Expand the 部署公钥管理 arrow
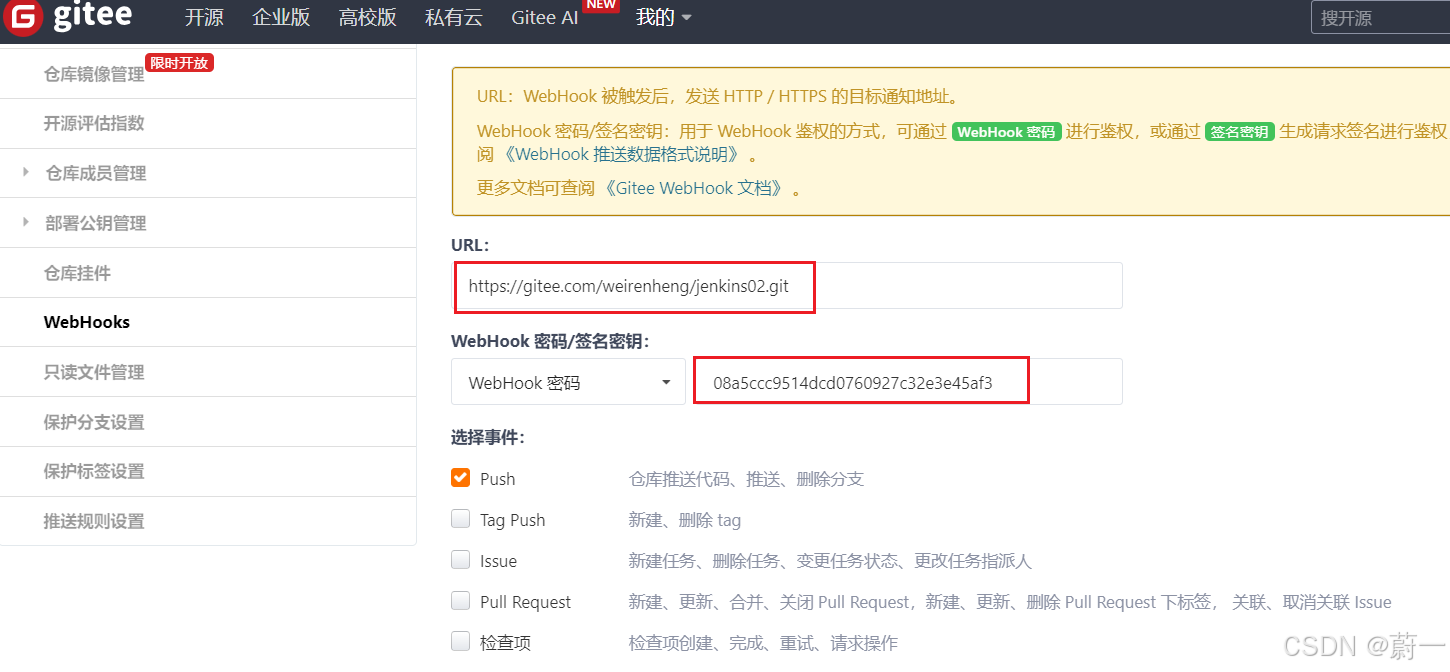Viewport: 1450px width, 672px height. [x=26, y=222]
